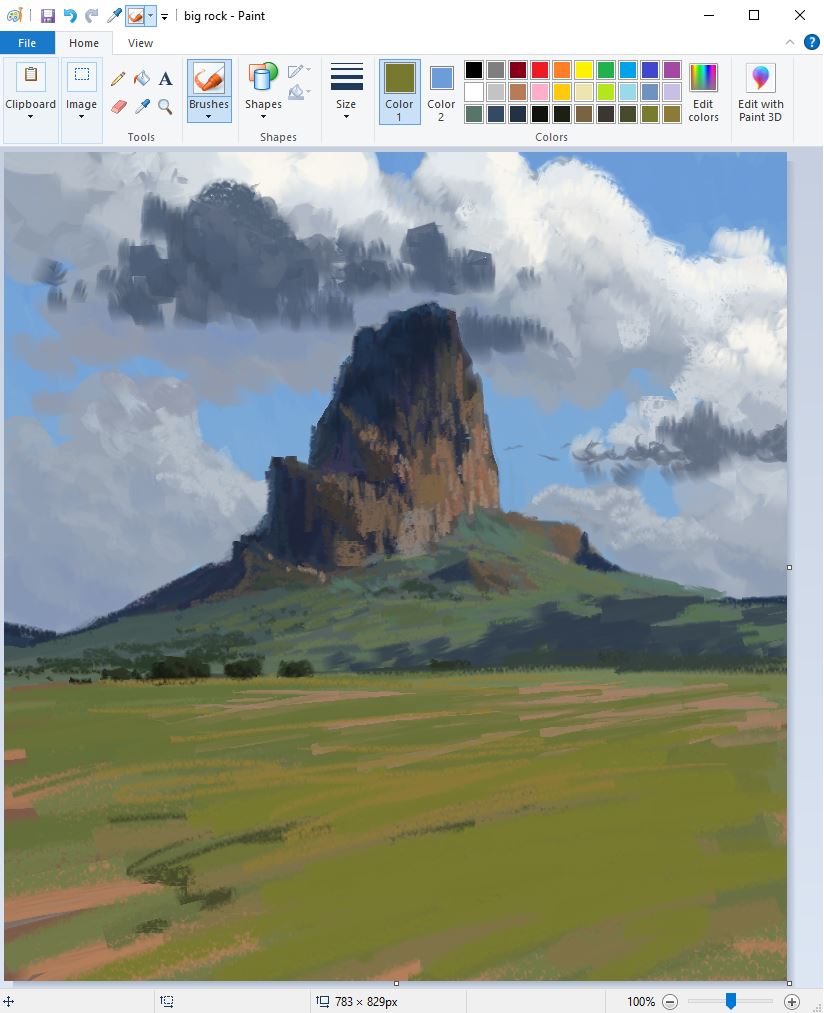The height and width of the screenshot is (1013, 824).
Task: Select the Magnifier tool
Action: click(165, 107)
